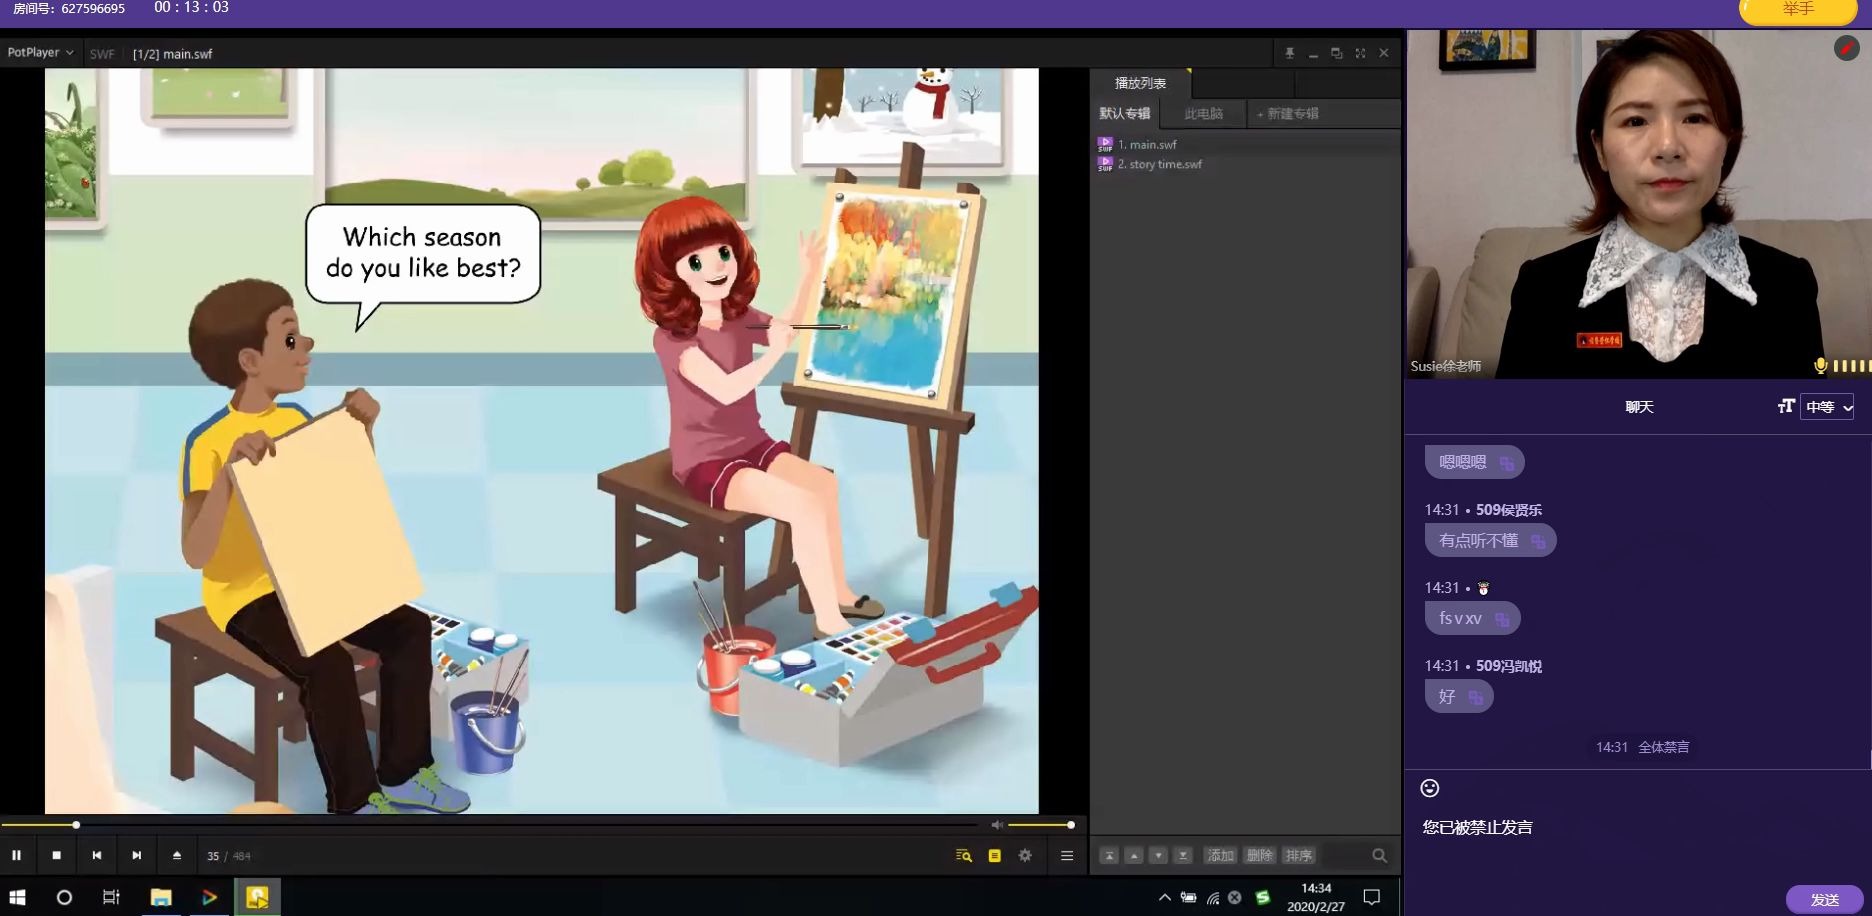Copy the fsvxv chat message

[1502, 619]
